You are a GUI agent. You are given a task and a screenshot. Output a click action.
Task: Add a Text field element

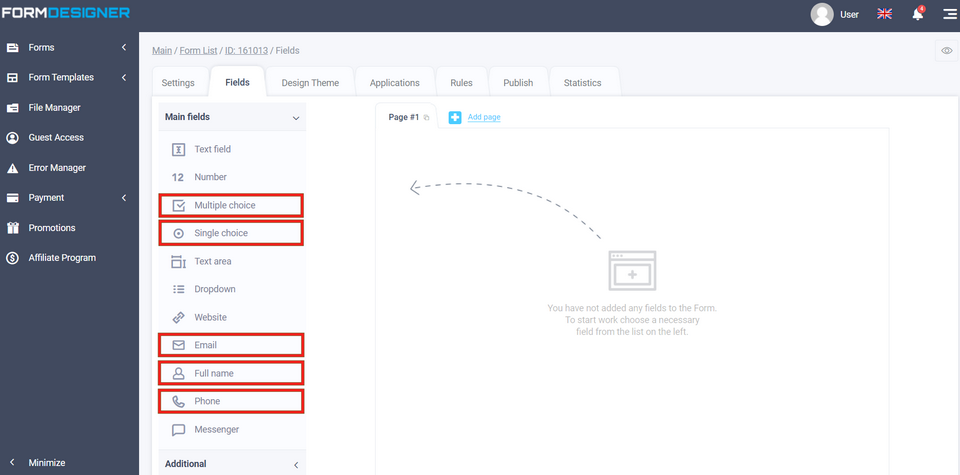pos(212,149)
